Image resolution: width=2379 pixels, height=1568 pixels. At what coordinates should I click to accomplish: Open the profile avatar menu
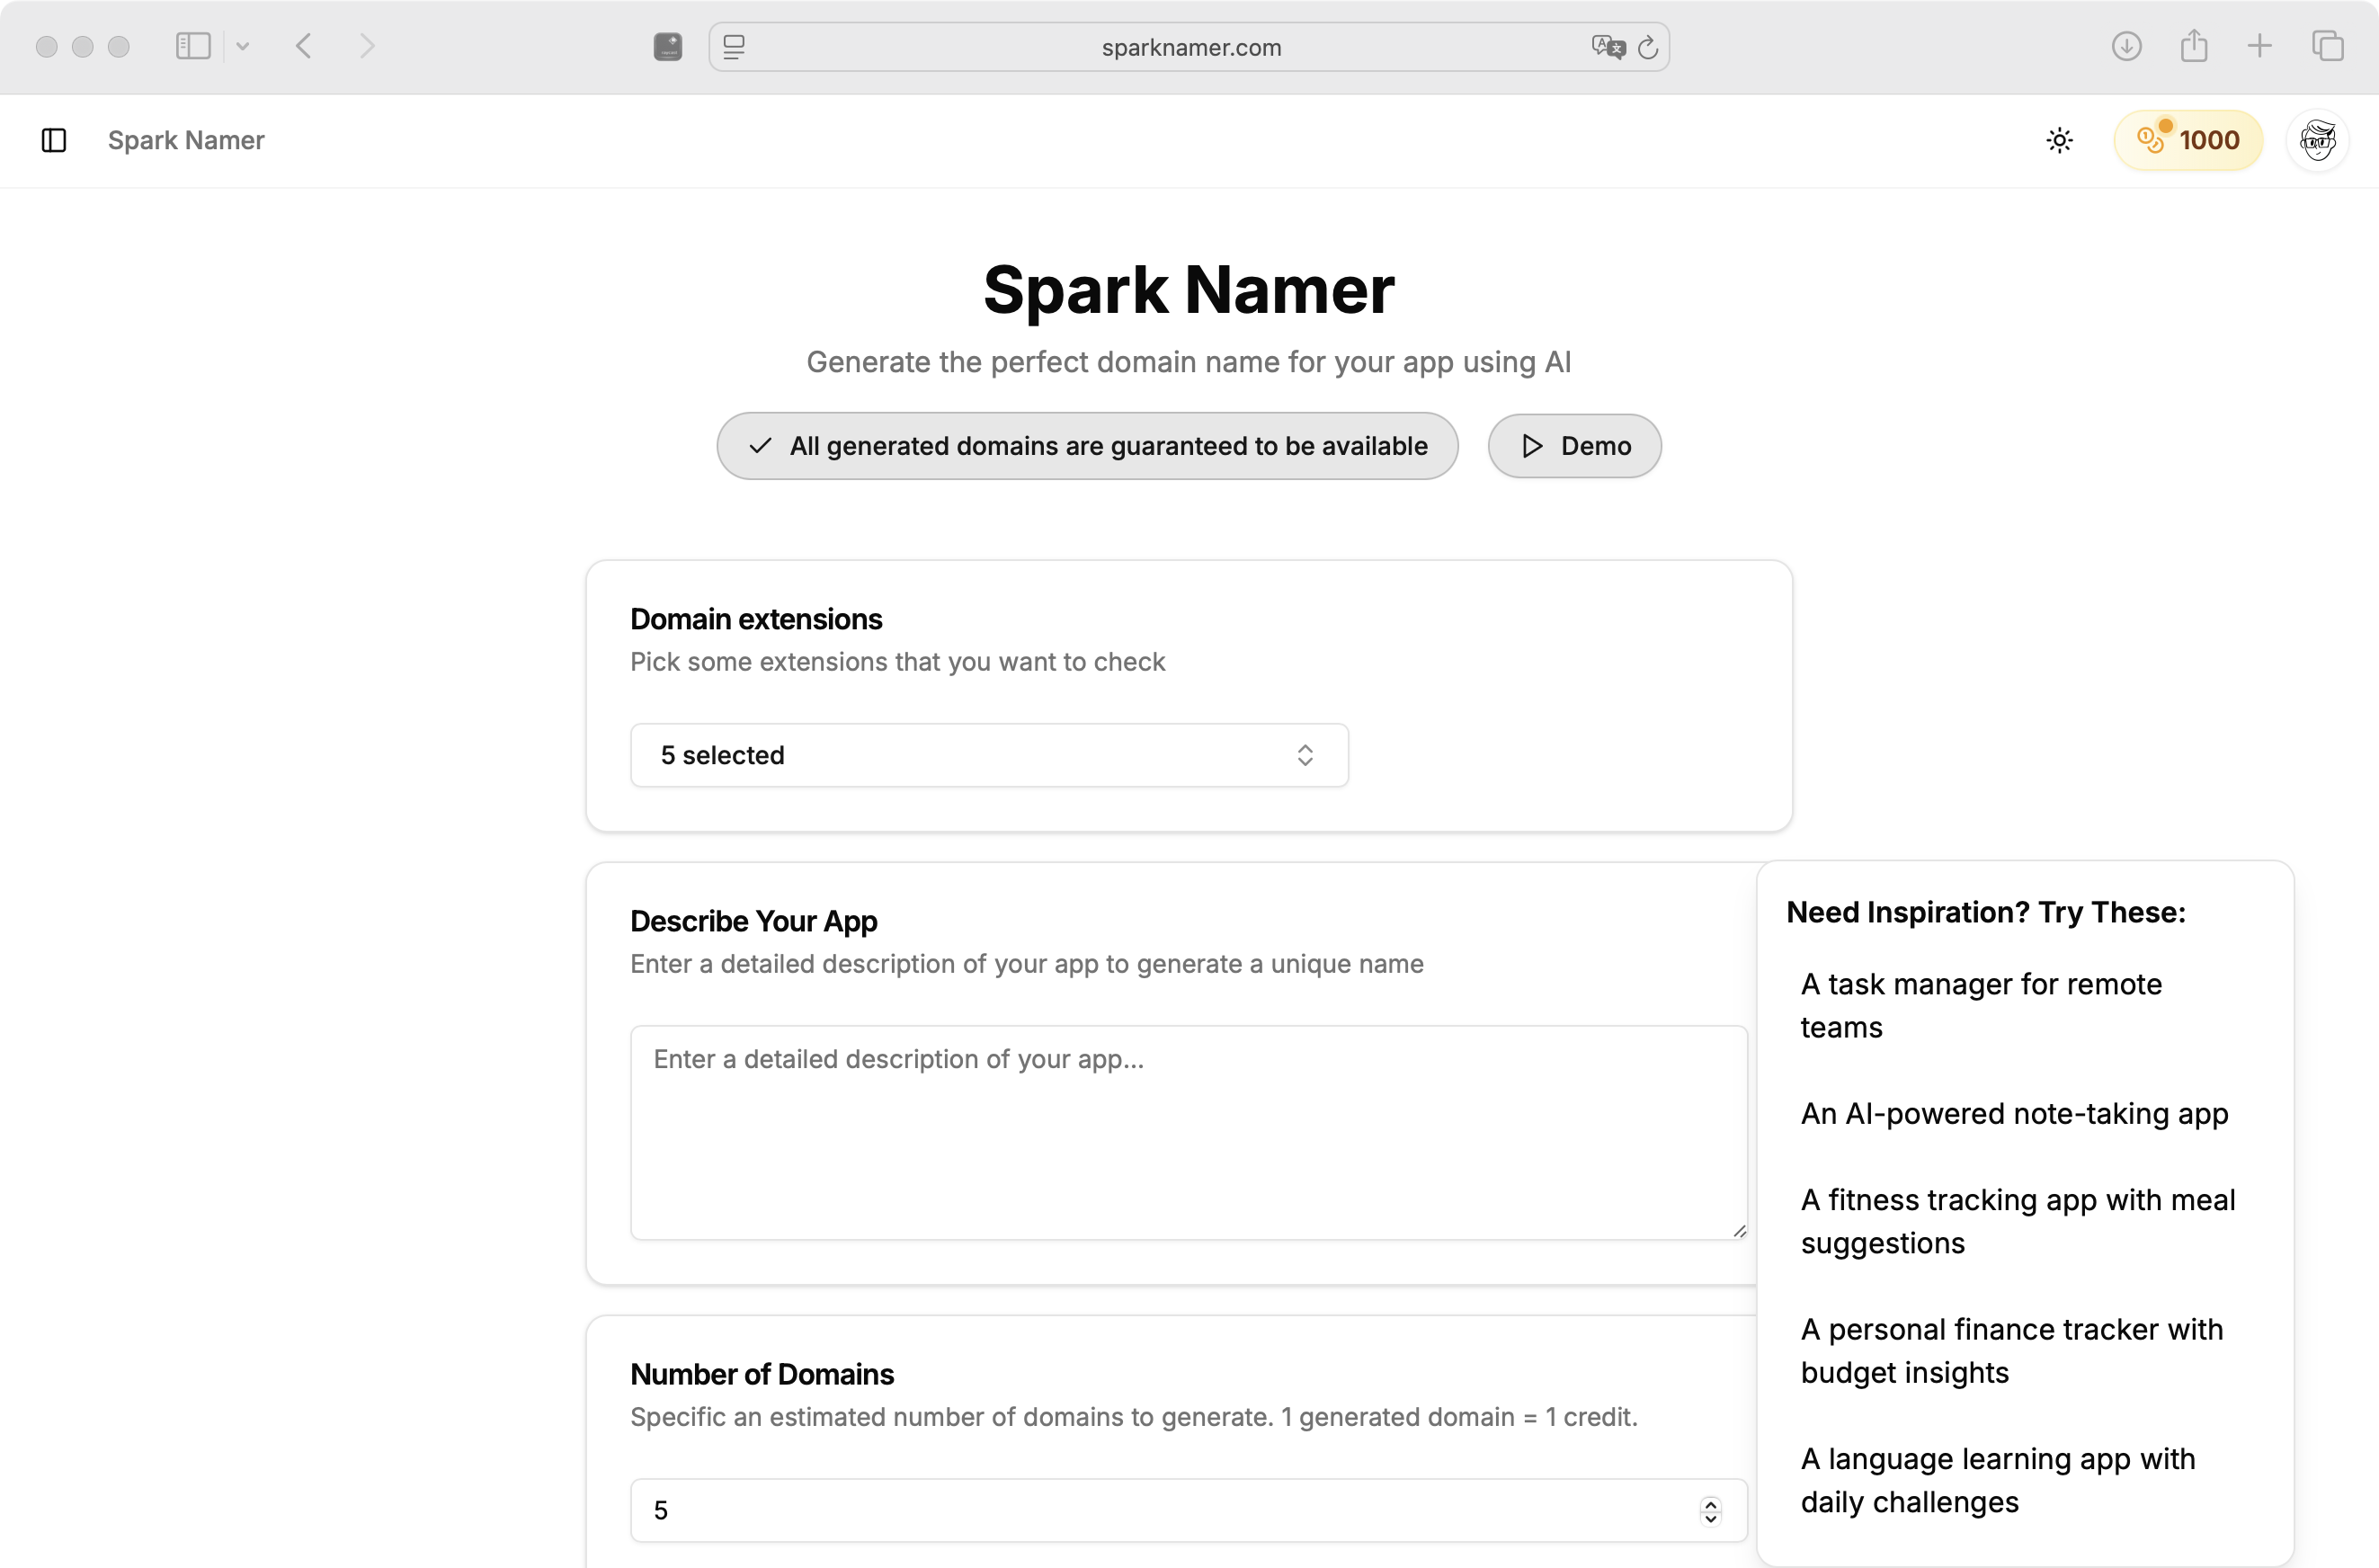(x=2318, y=140)
